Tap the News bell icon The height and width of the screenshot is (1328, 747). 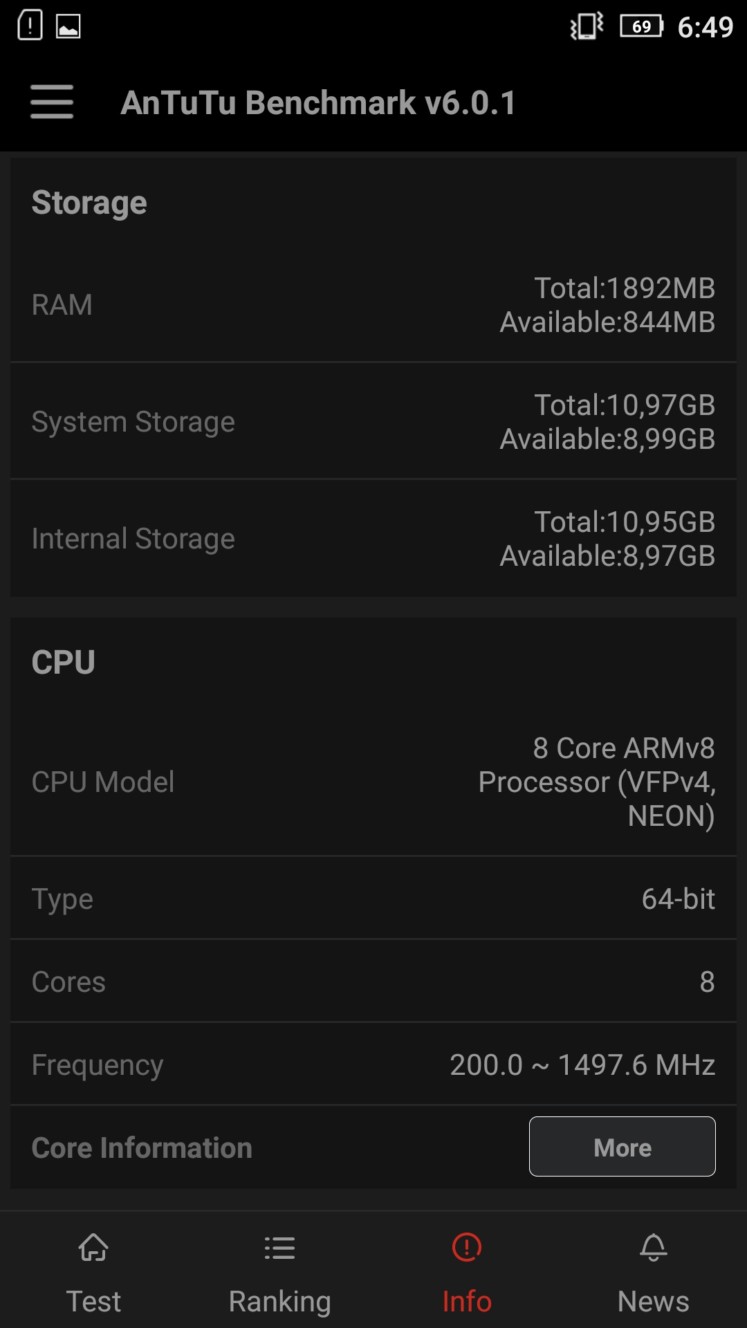click(653, 1247)
